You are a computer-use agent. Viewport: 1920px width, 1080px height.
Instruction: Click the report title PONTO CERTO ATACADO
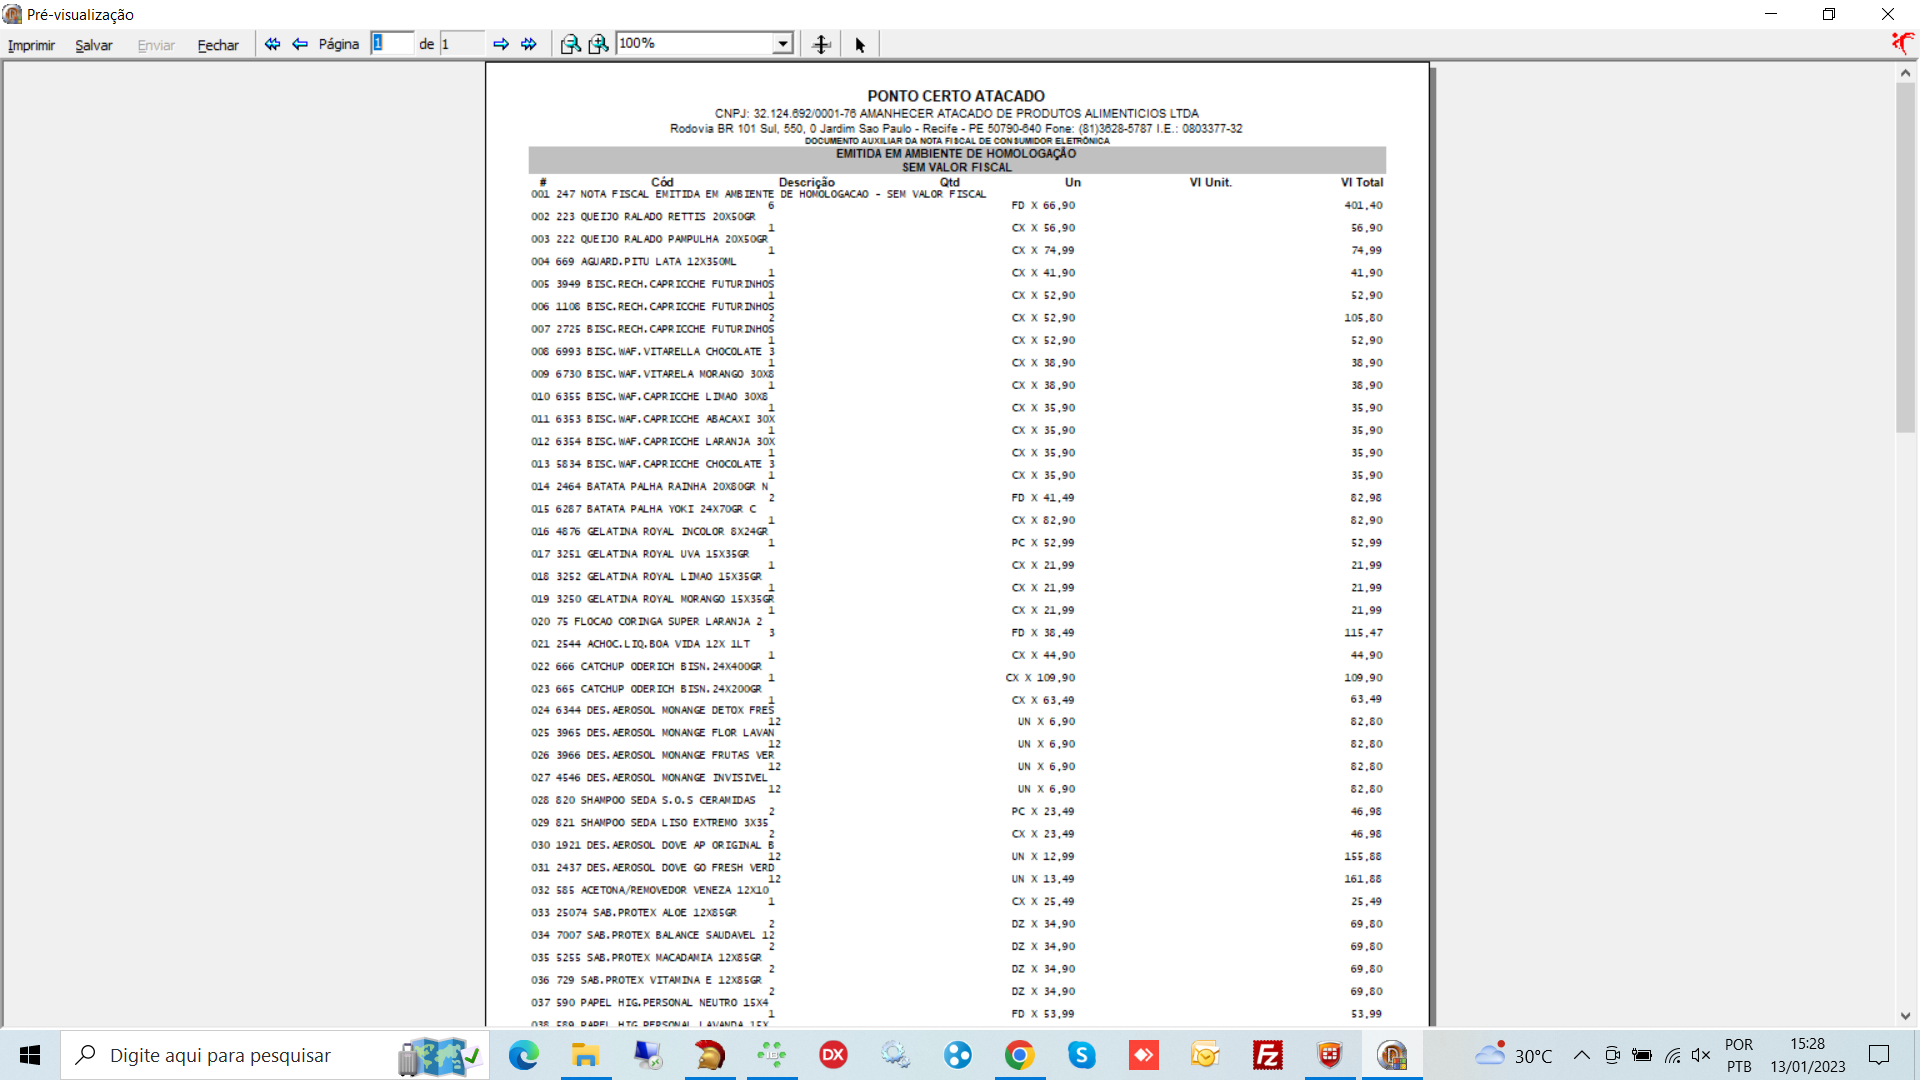956,96
